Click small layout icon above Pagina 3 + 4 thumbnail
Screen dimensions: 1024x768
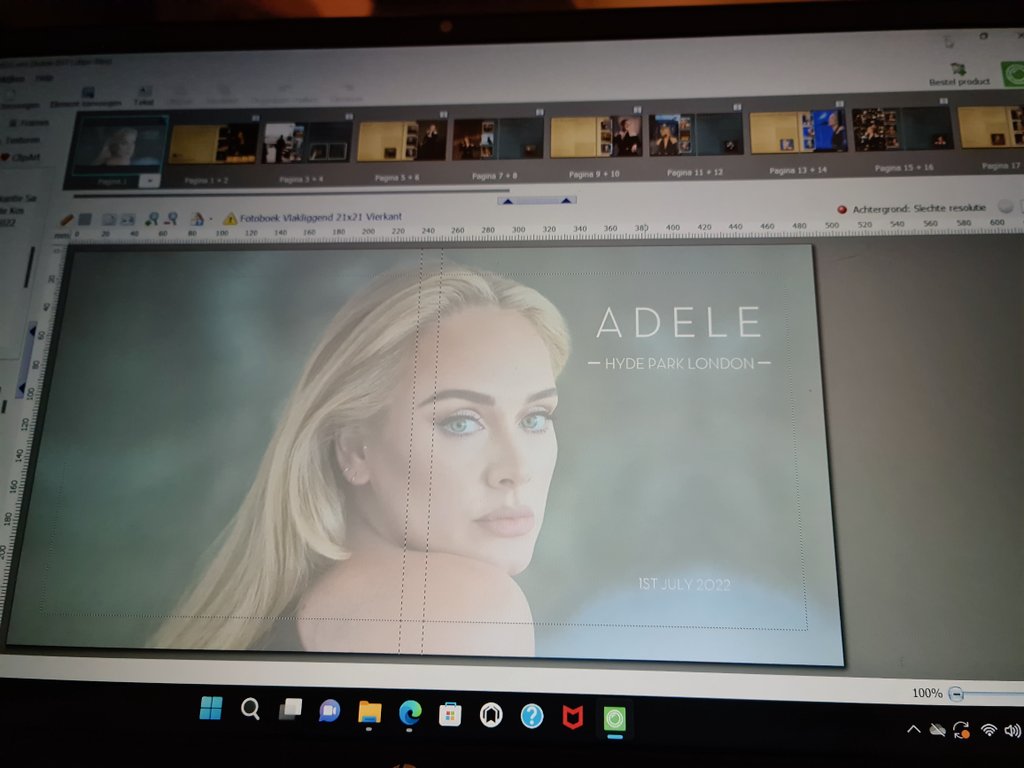tap(349, 116)
